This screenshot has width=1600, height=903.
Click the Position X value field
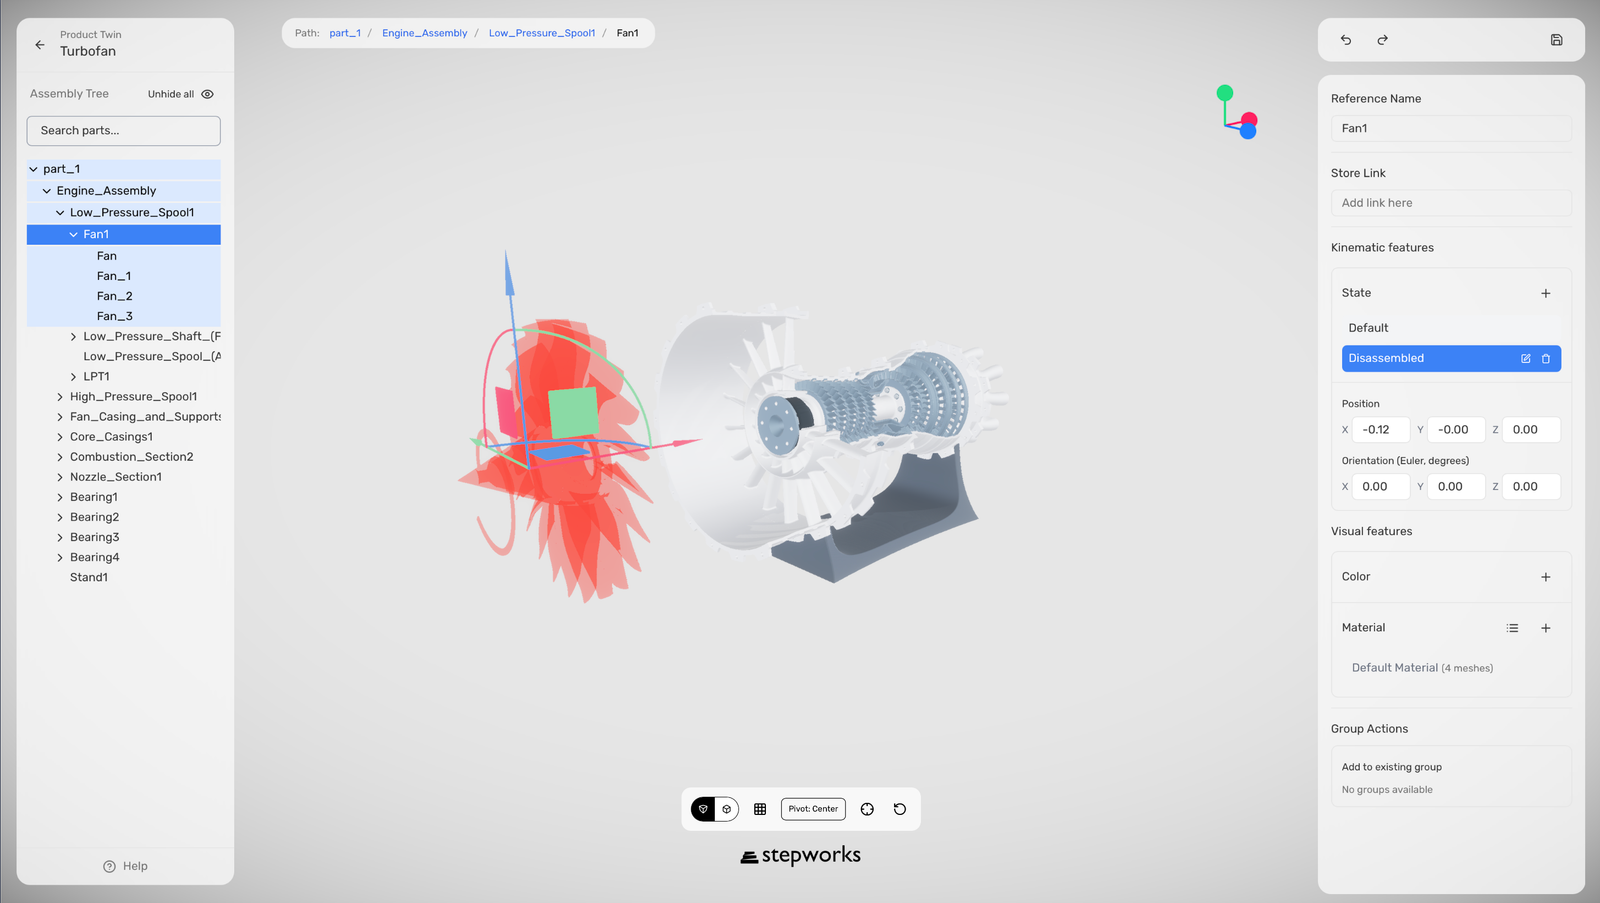[1381, 430]
